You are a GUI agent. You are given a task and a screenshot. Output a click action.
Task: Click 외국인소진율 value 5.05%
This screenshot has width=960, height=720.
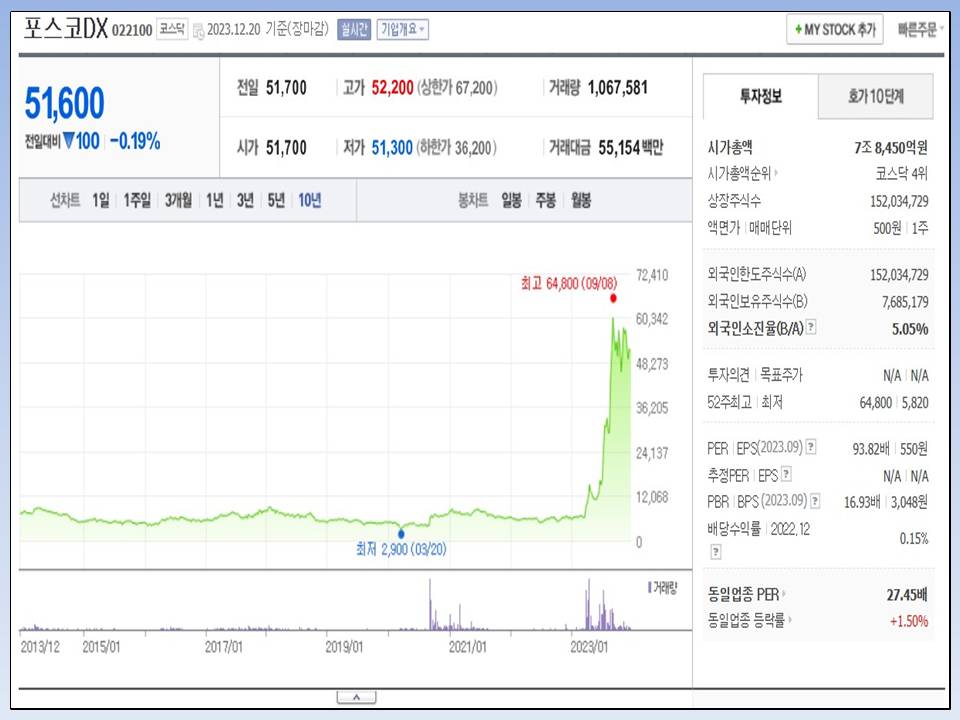point(910,329)
